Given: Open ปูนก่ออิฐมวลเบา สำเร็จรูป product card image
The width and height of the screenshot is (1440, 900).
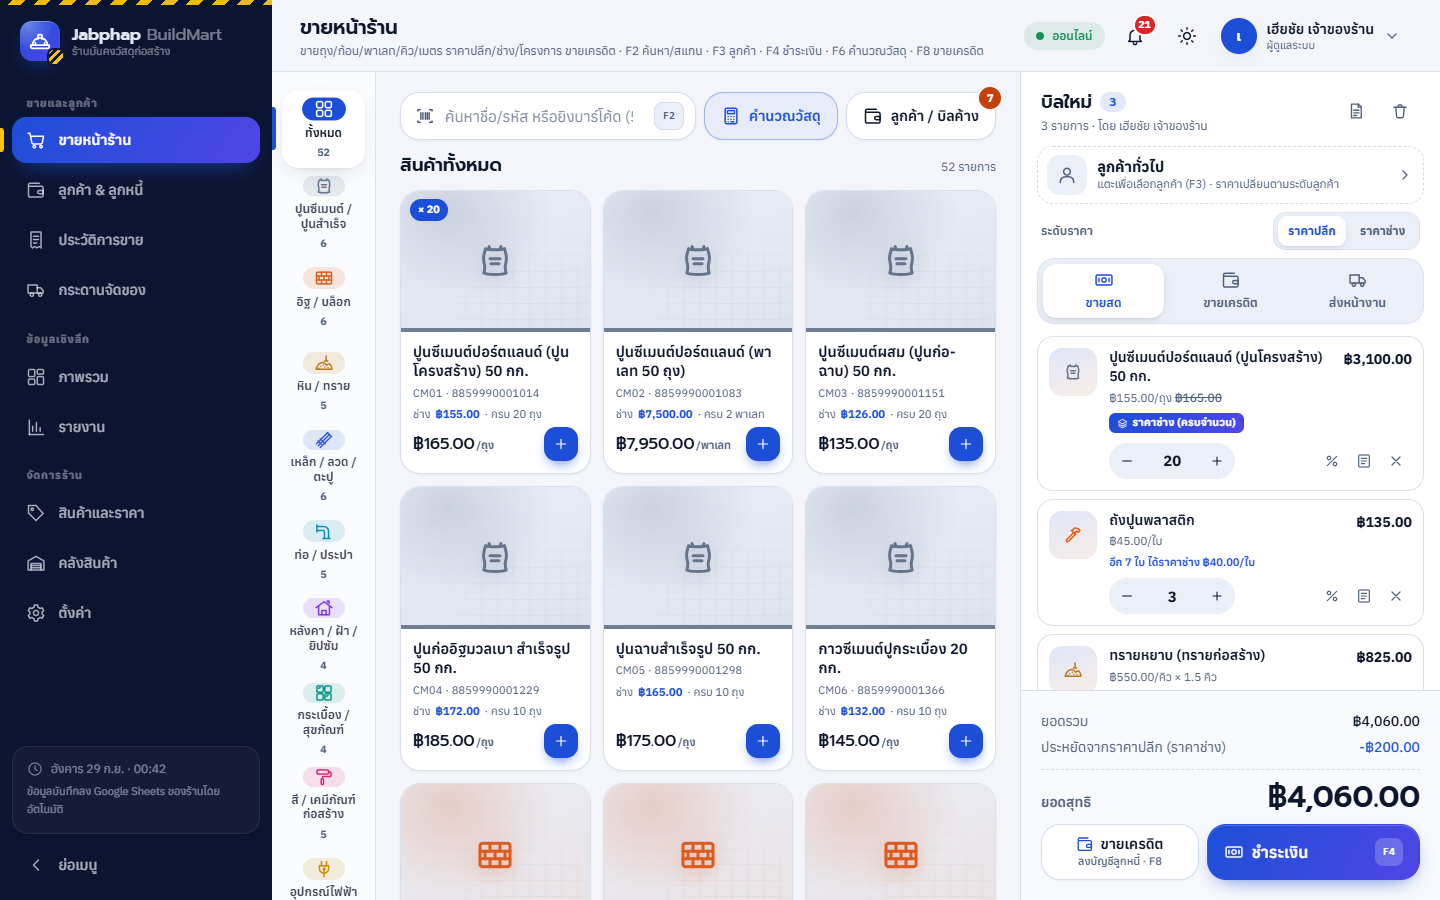Looking at the screenshot, I should click(495, 557).
